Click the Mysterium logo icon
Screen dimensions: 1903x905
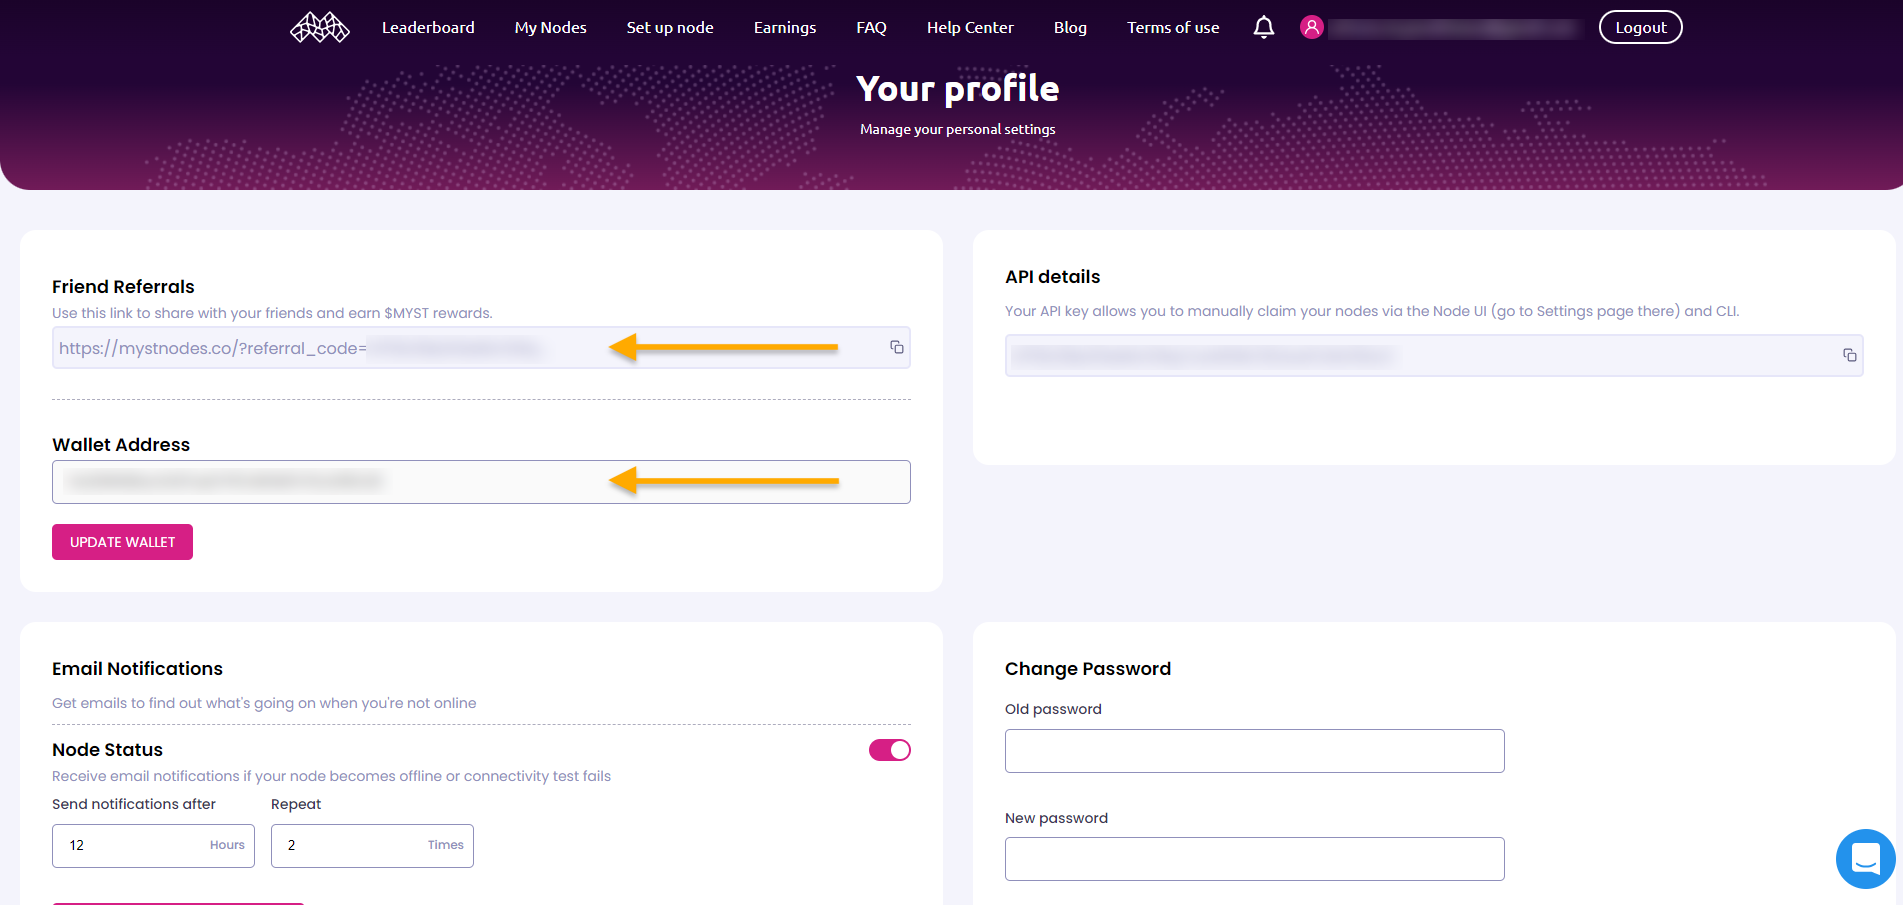(x=320, y=27)
